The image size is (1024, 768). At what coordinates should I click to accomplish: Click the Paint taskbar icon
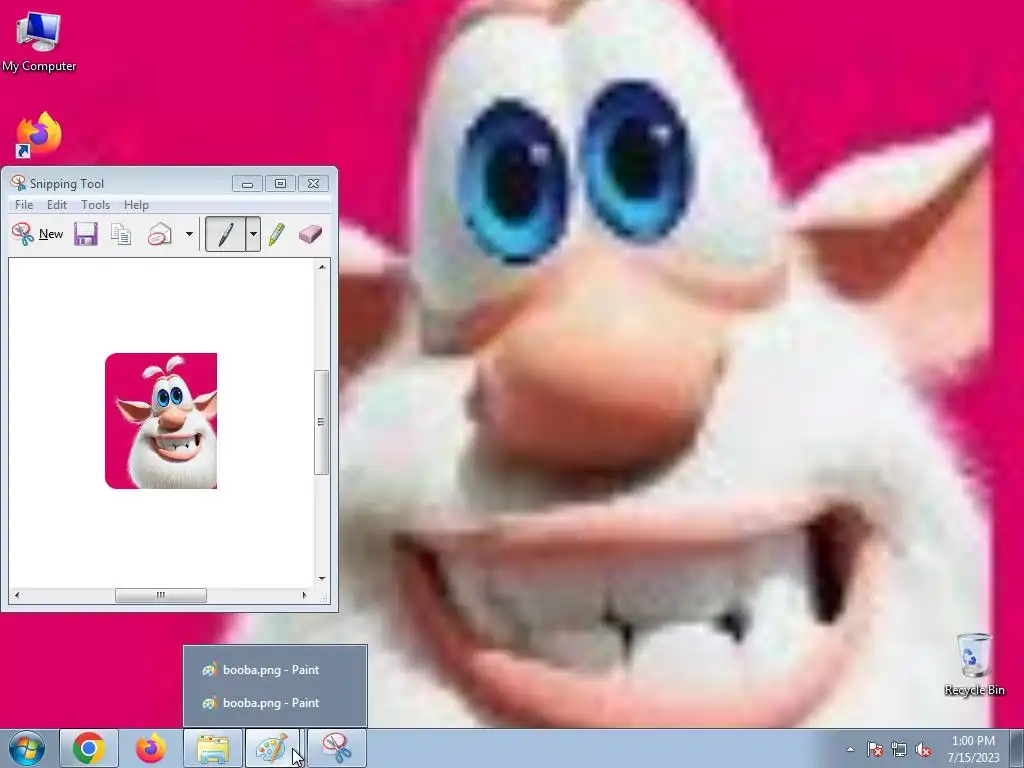click(273, 748)
